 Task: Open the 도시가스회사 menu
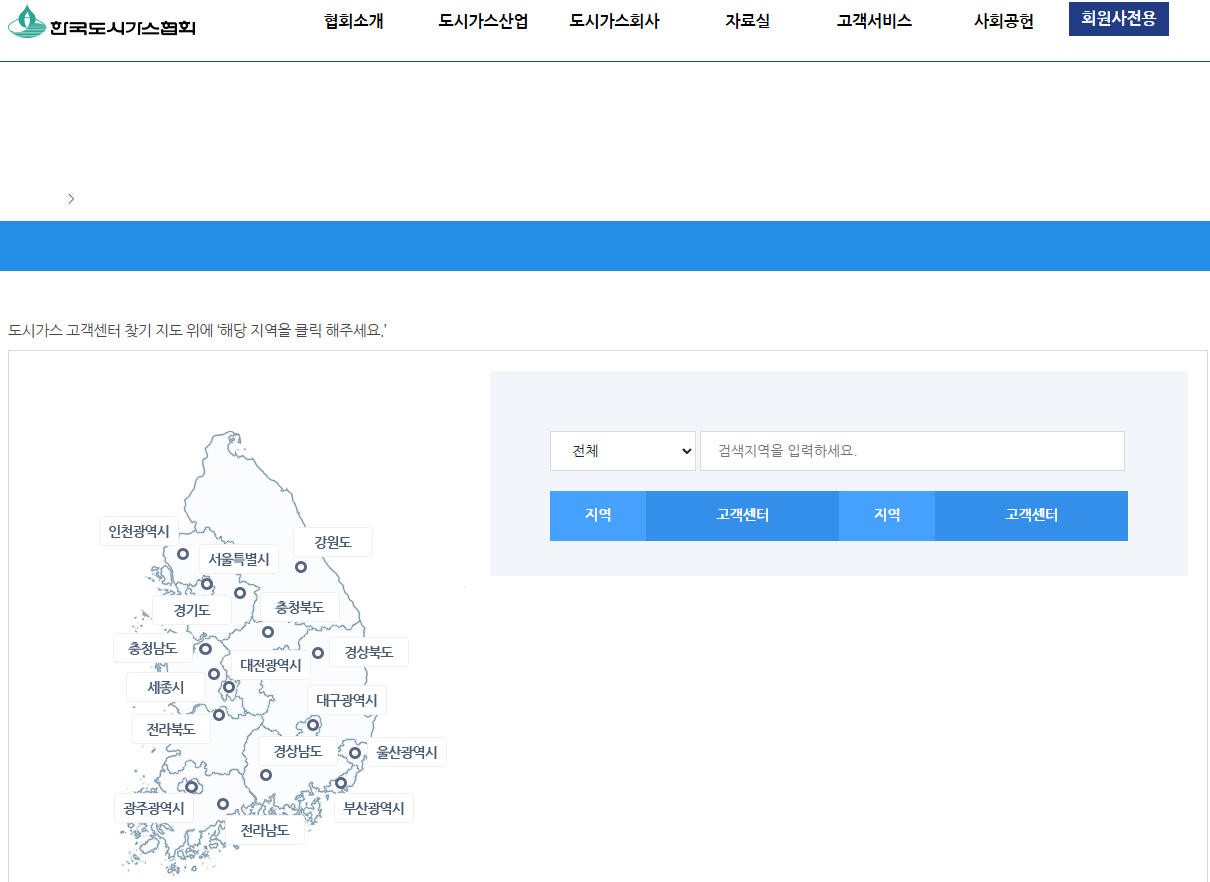(614, 21)
